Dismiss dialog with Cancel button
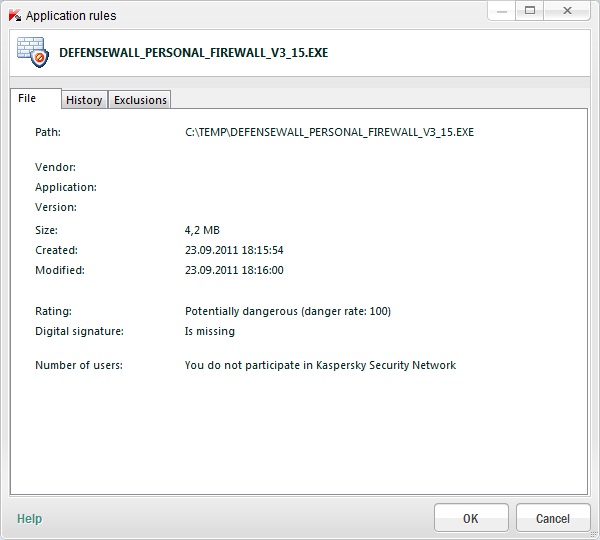This screenshot has height=540, width=600. pos(553,518)
